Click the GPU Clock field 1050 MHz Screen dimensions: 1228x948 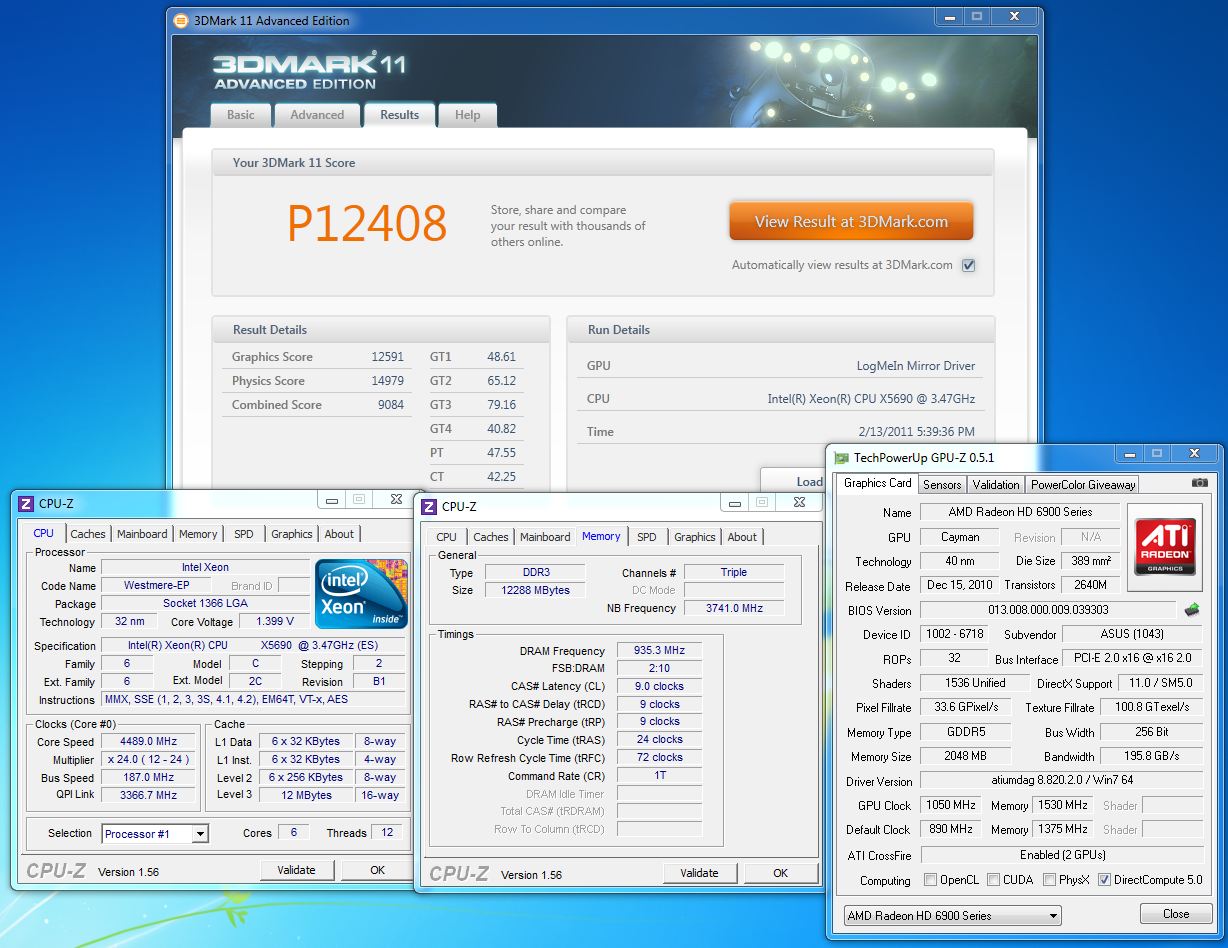click(950, 805)
